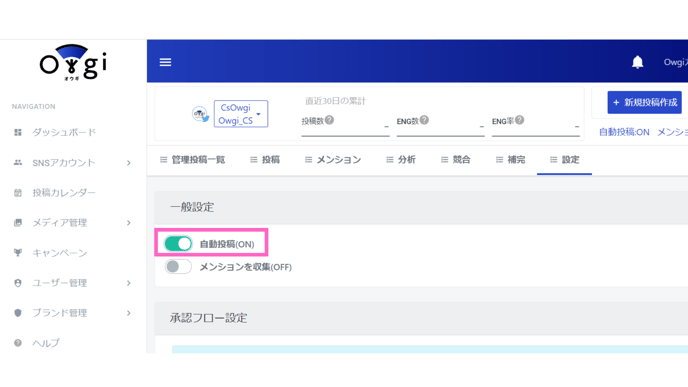Screen dimensions: 688x387
Task: Click the 直近30日の累計 label
Action: click(335, 101)
